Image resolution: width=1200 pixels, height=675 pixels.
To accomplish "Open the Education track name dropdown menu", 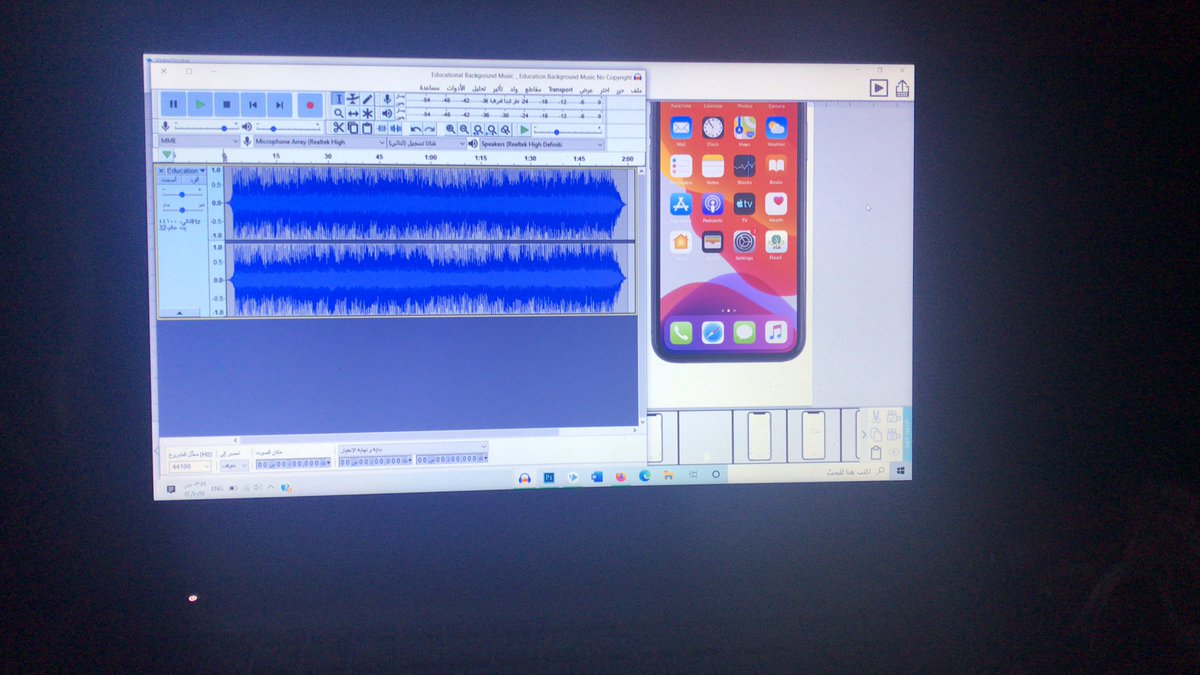I will coord(202,171).
